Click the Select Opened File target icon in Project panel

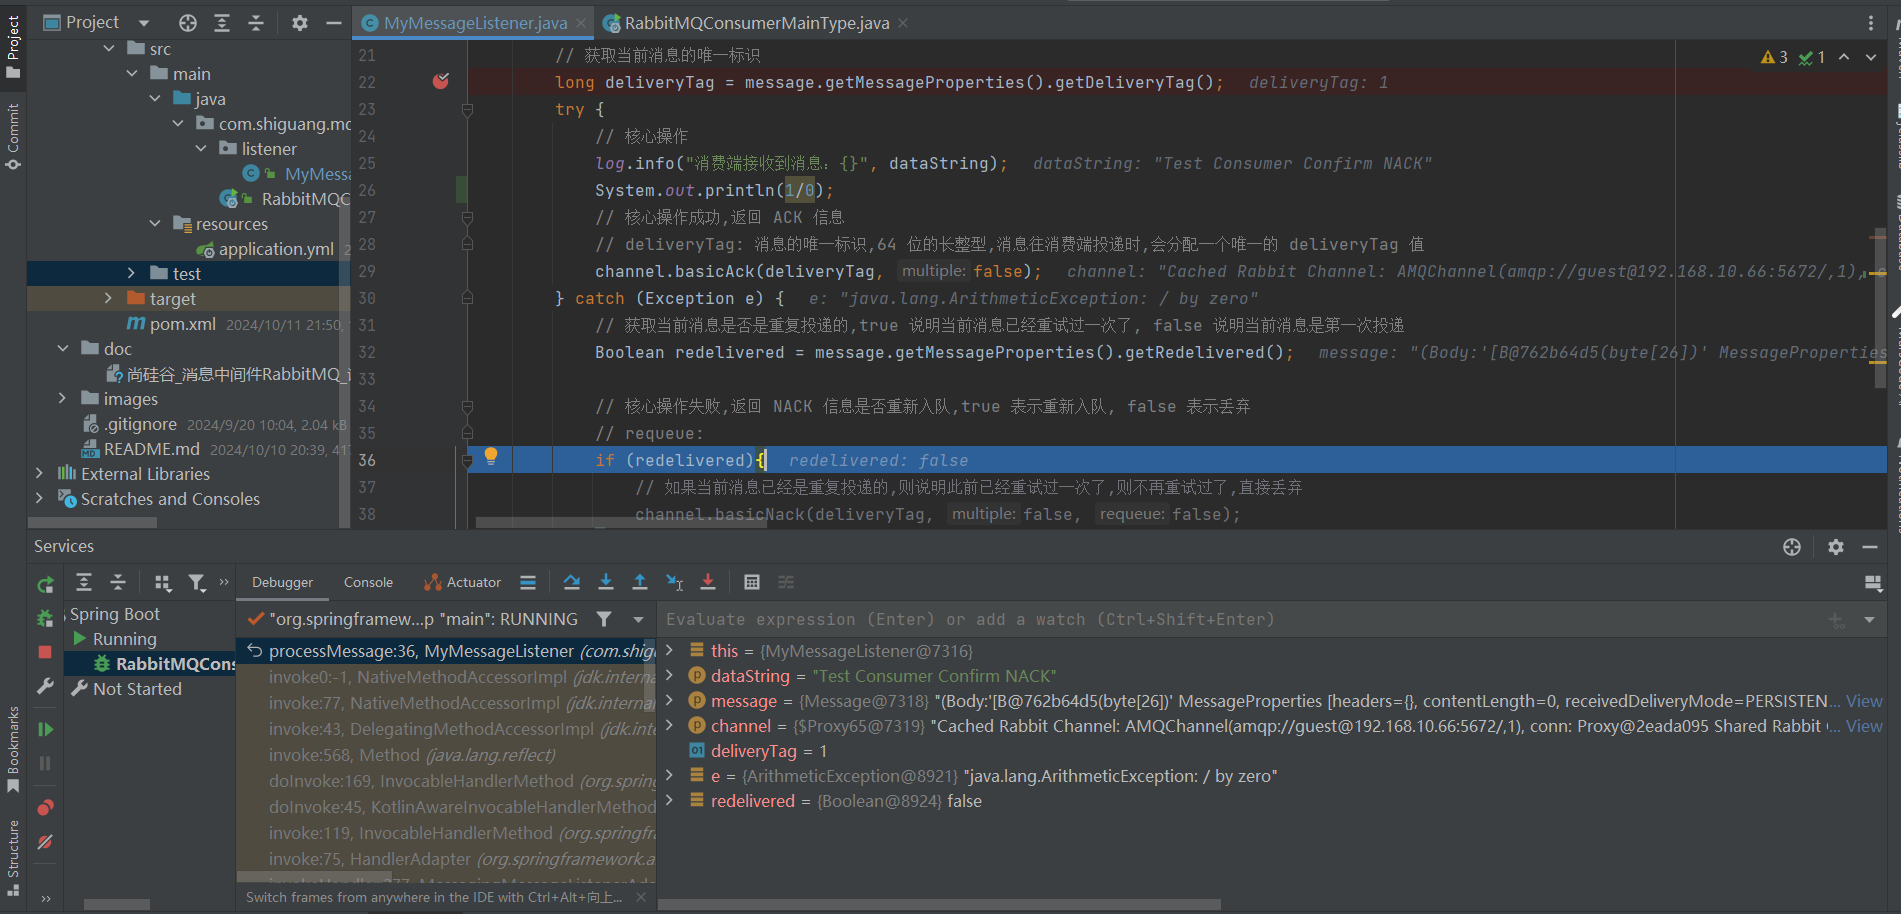tap(188, 22)
